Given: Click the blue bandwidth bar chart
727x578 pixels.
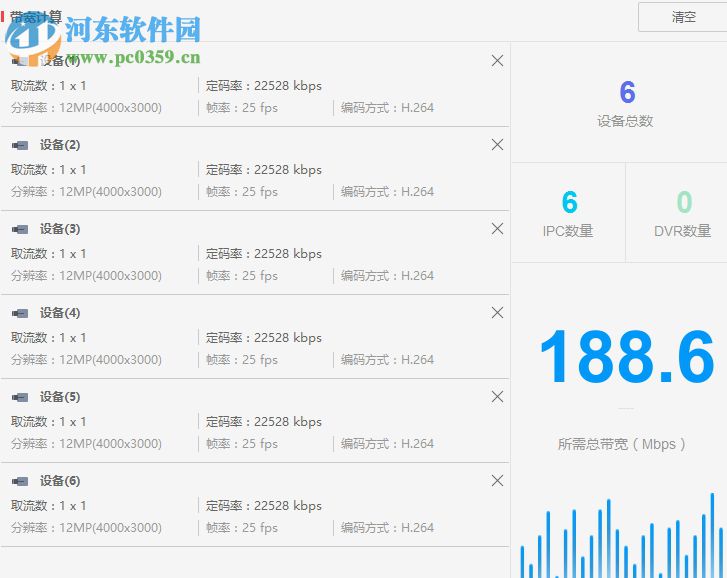Looking at the screenshot, I should (621, 535).
